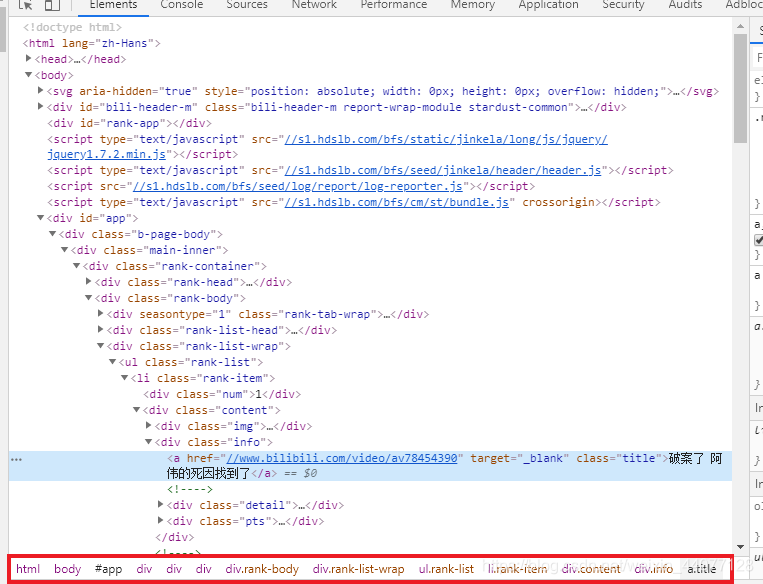
Task: Collapse the b-page-body div
Action: pyautogui.click(x=53, y=234)
